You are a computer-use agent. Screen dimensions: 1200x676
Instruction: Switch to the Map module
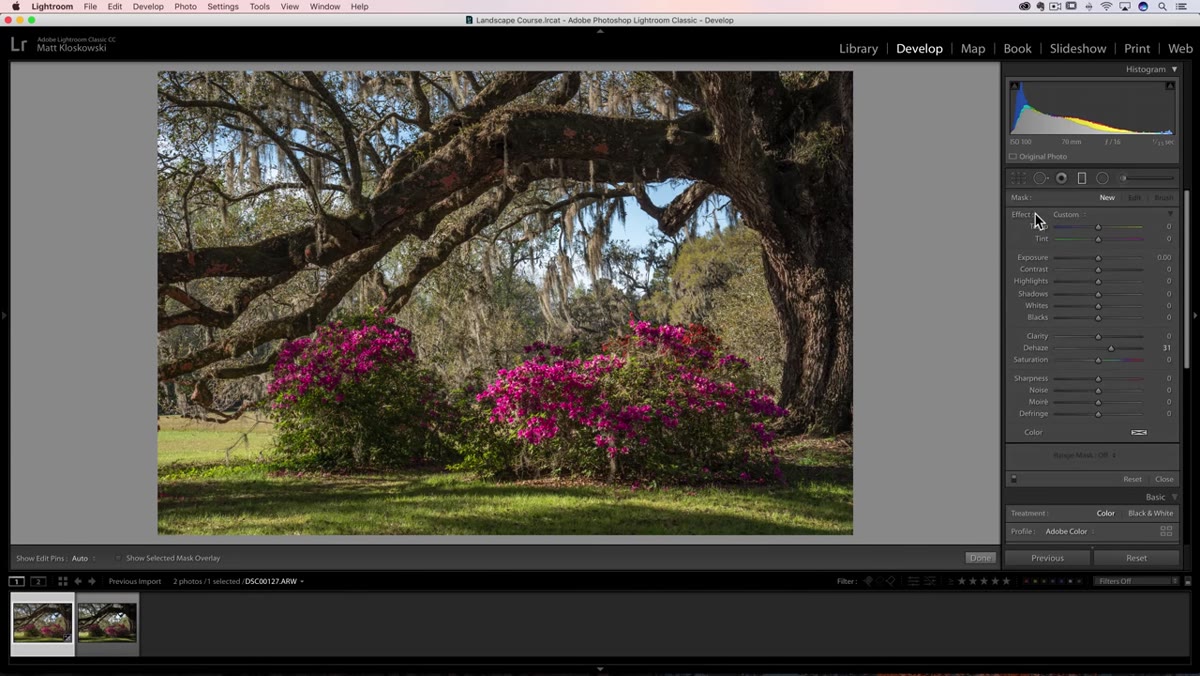[x=973, y=48]
